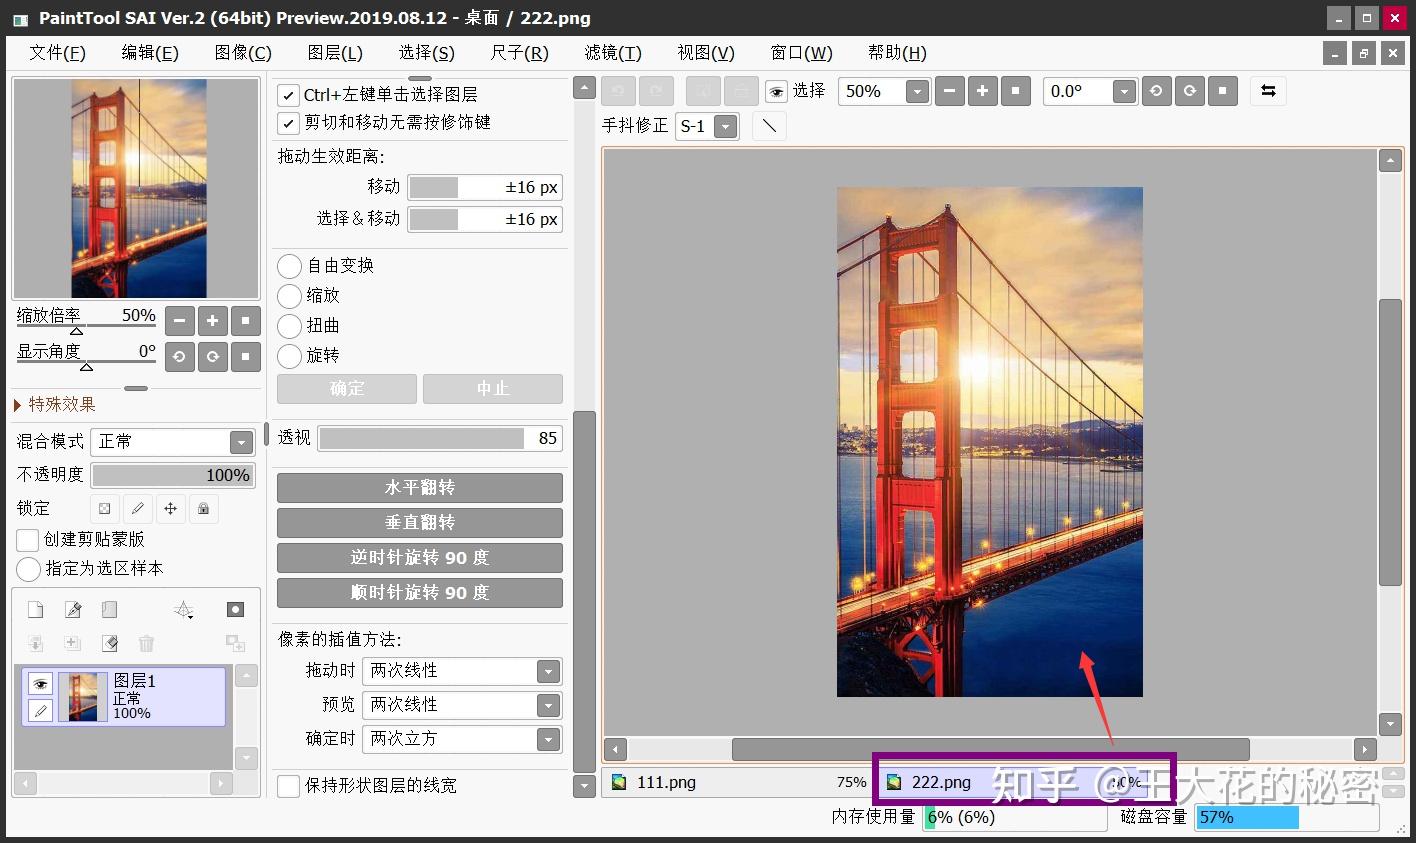Screen dimensions: 1416x843
Task: Create a new normal layer
Action: [x=35, y=610]
